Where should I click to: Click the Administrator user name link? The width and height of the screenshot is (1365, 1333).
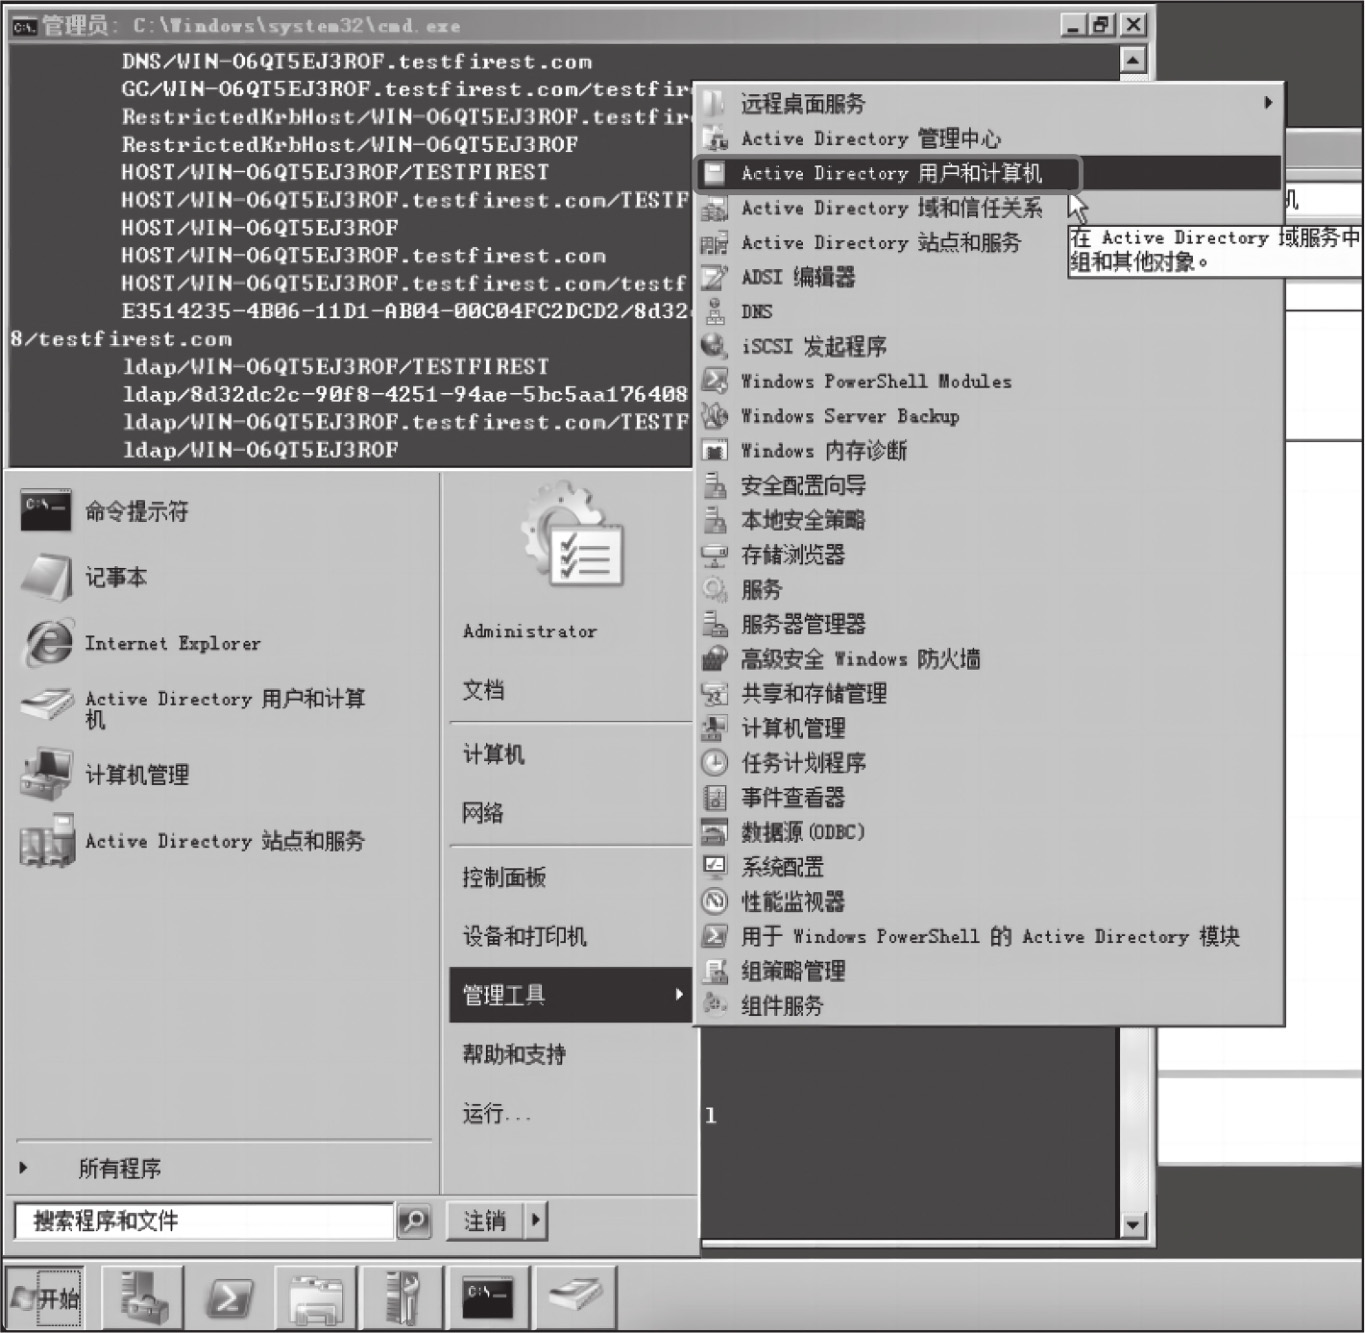530,631
